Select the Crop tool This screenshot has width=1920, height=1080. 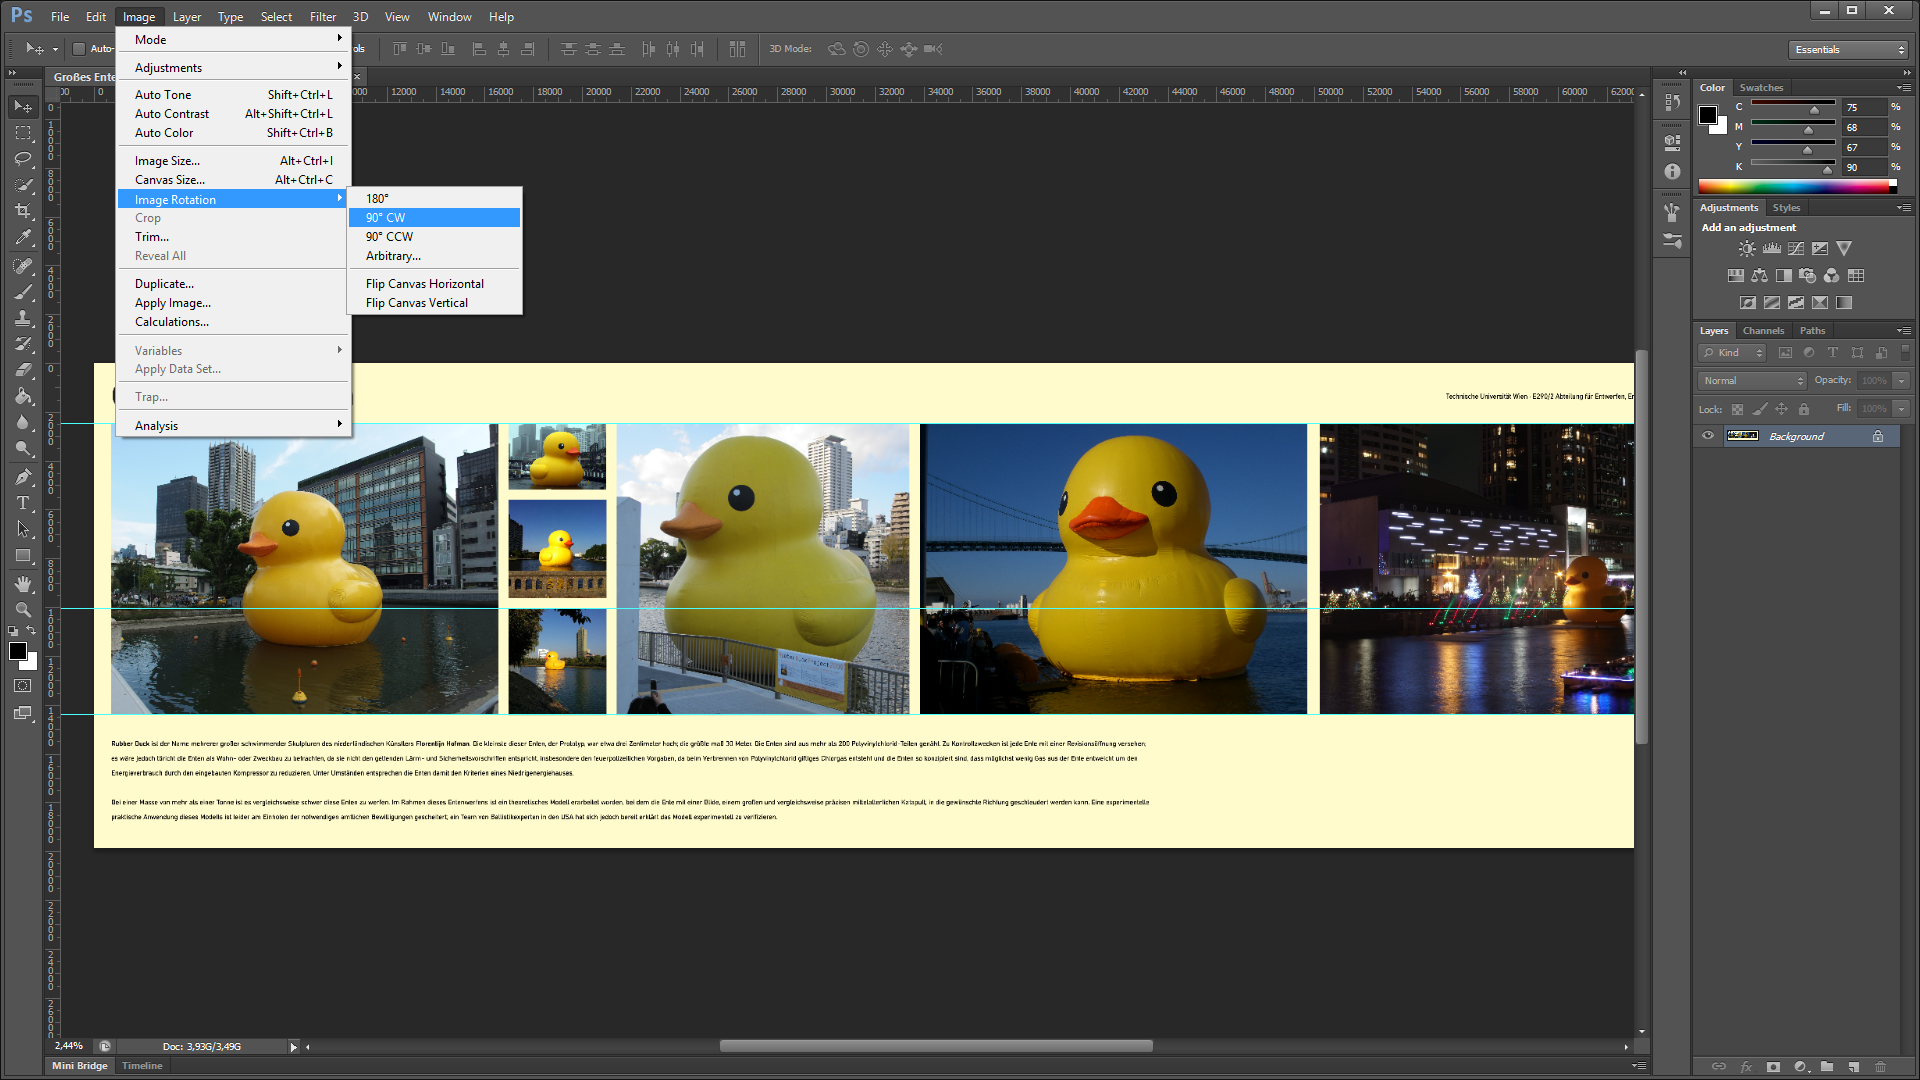(23, 211)
